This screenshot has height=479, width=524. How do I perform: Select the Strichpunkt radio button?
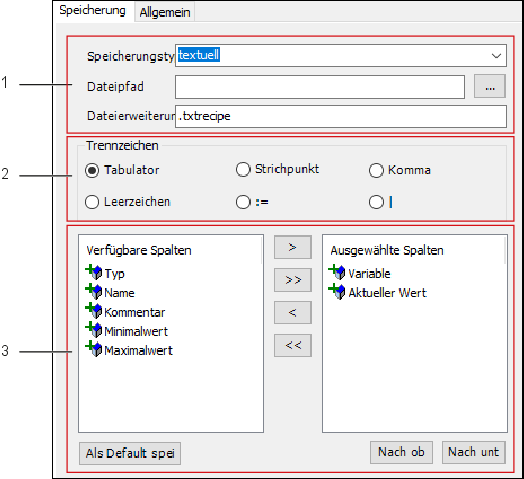tap(243, 169)
